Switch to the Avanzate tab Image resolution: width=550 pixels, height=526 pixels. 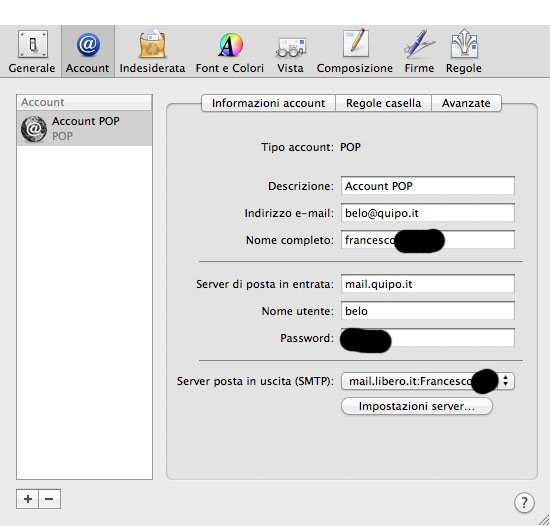click(x=466, y=103)
